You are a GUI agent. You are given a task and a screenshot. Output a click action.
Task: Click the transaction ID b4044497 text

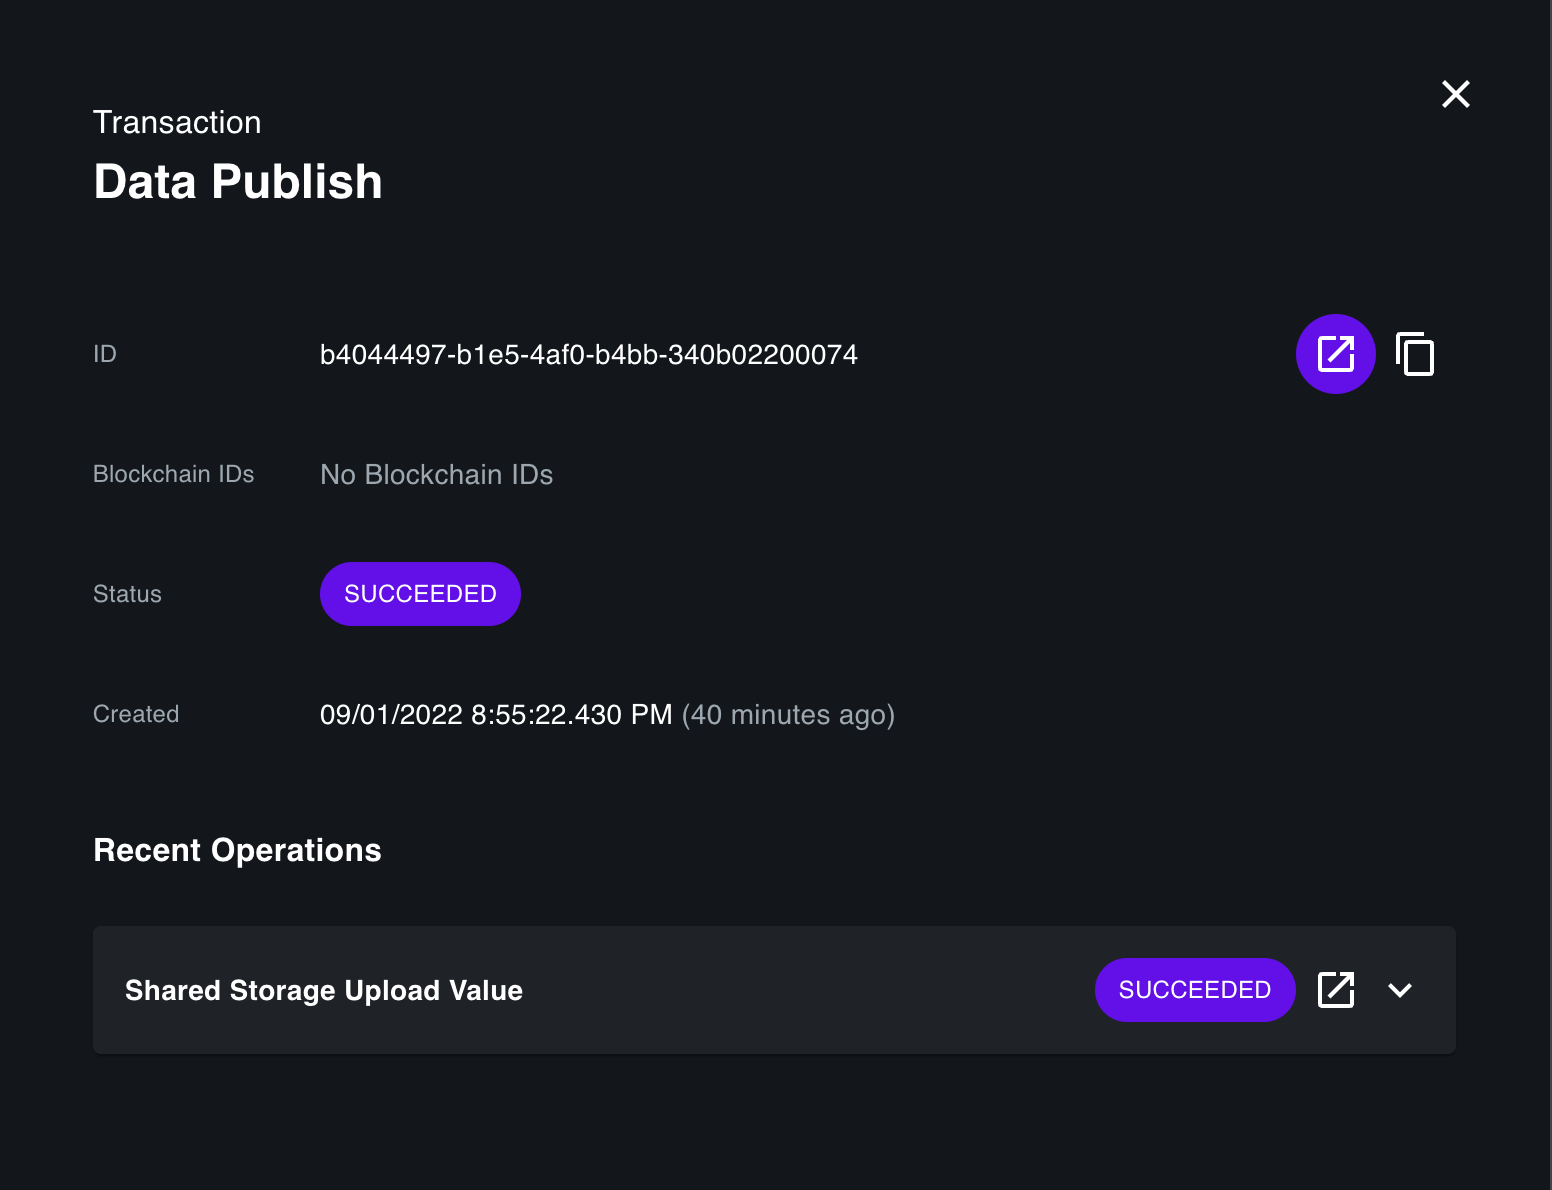point(588,354)
